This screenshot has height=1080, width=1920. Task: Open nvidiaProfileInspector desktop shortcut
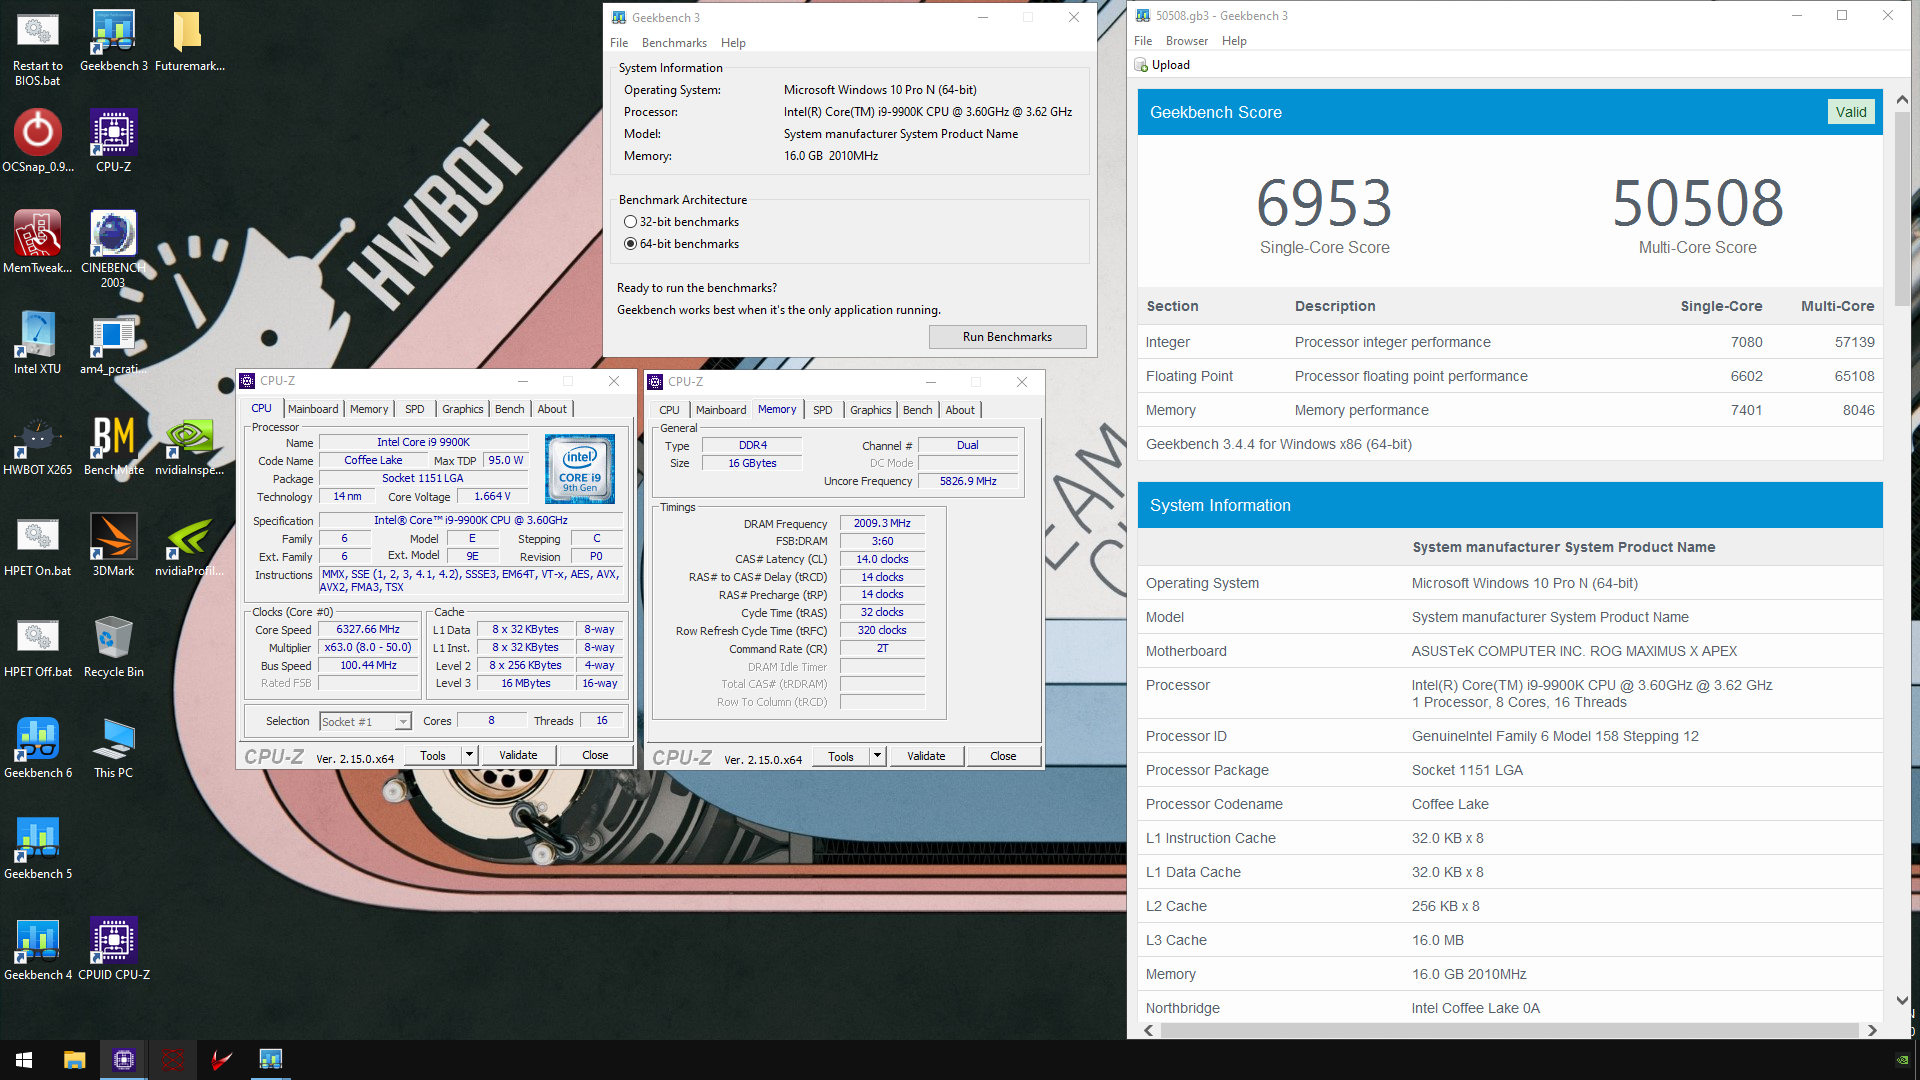pos(189,545)
